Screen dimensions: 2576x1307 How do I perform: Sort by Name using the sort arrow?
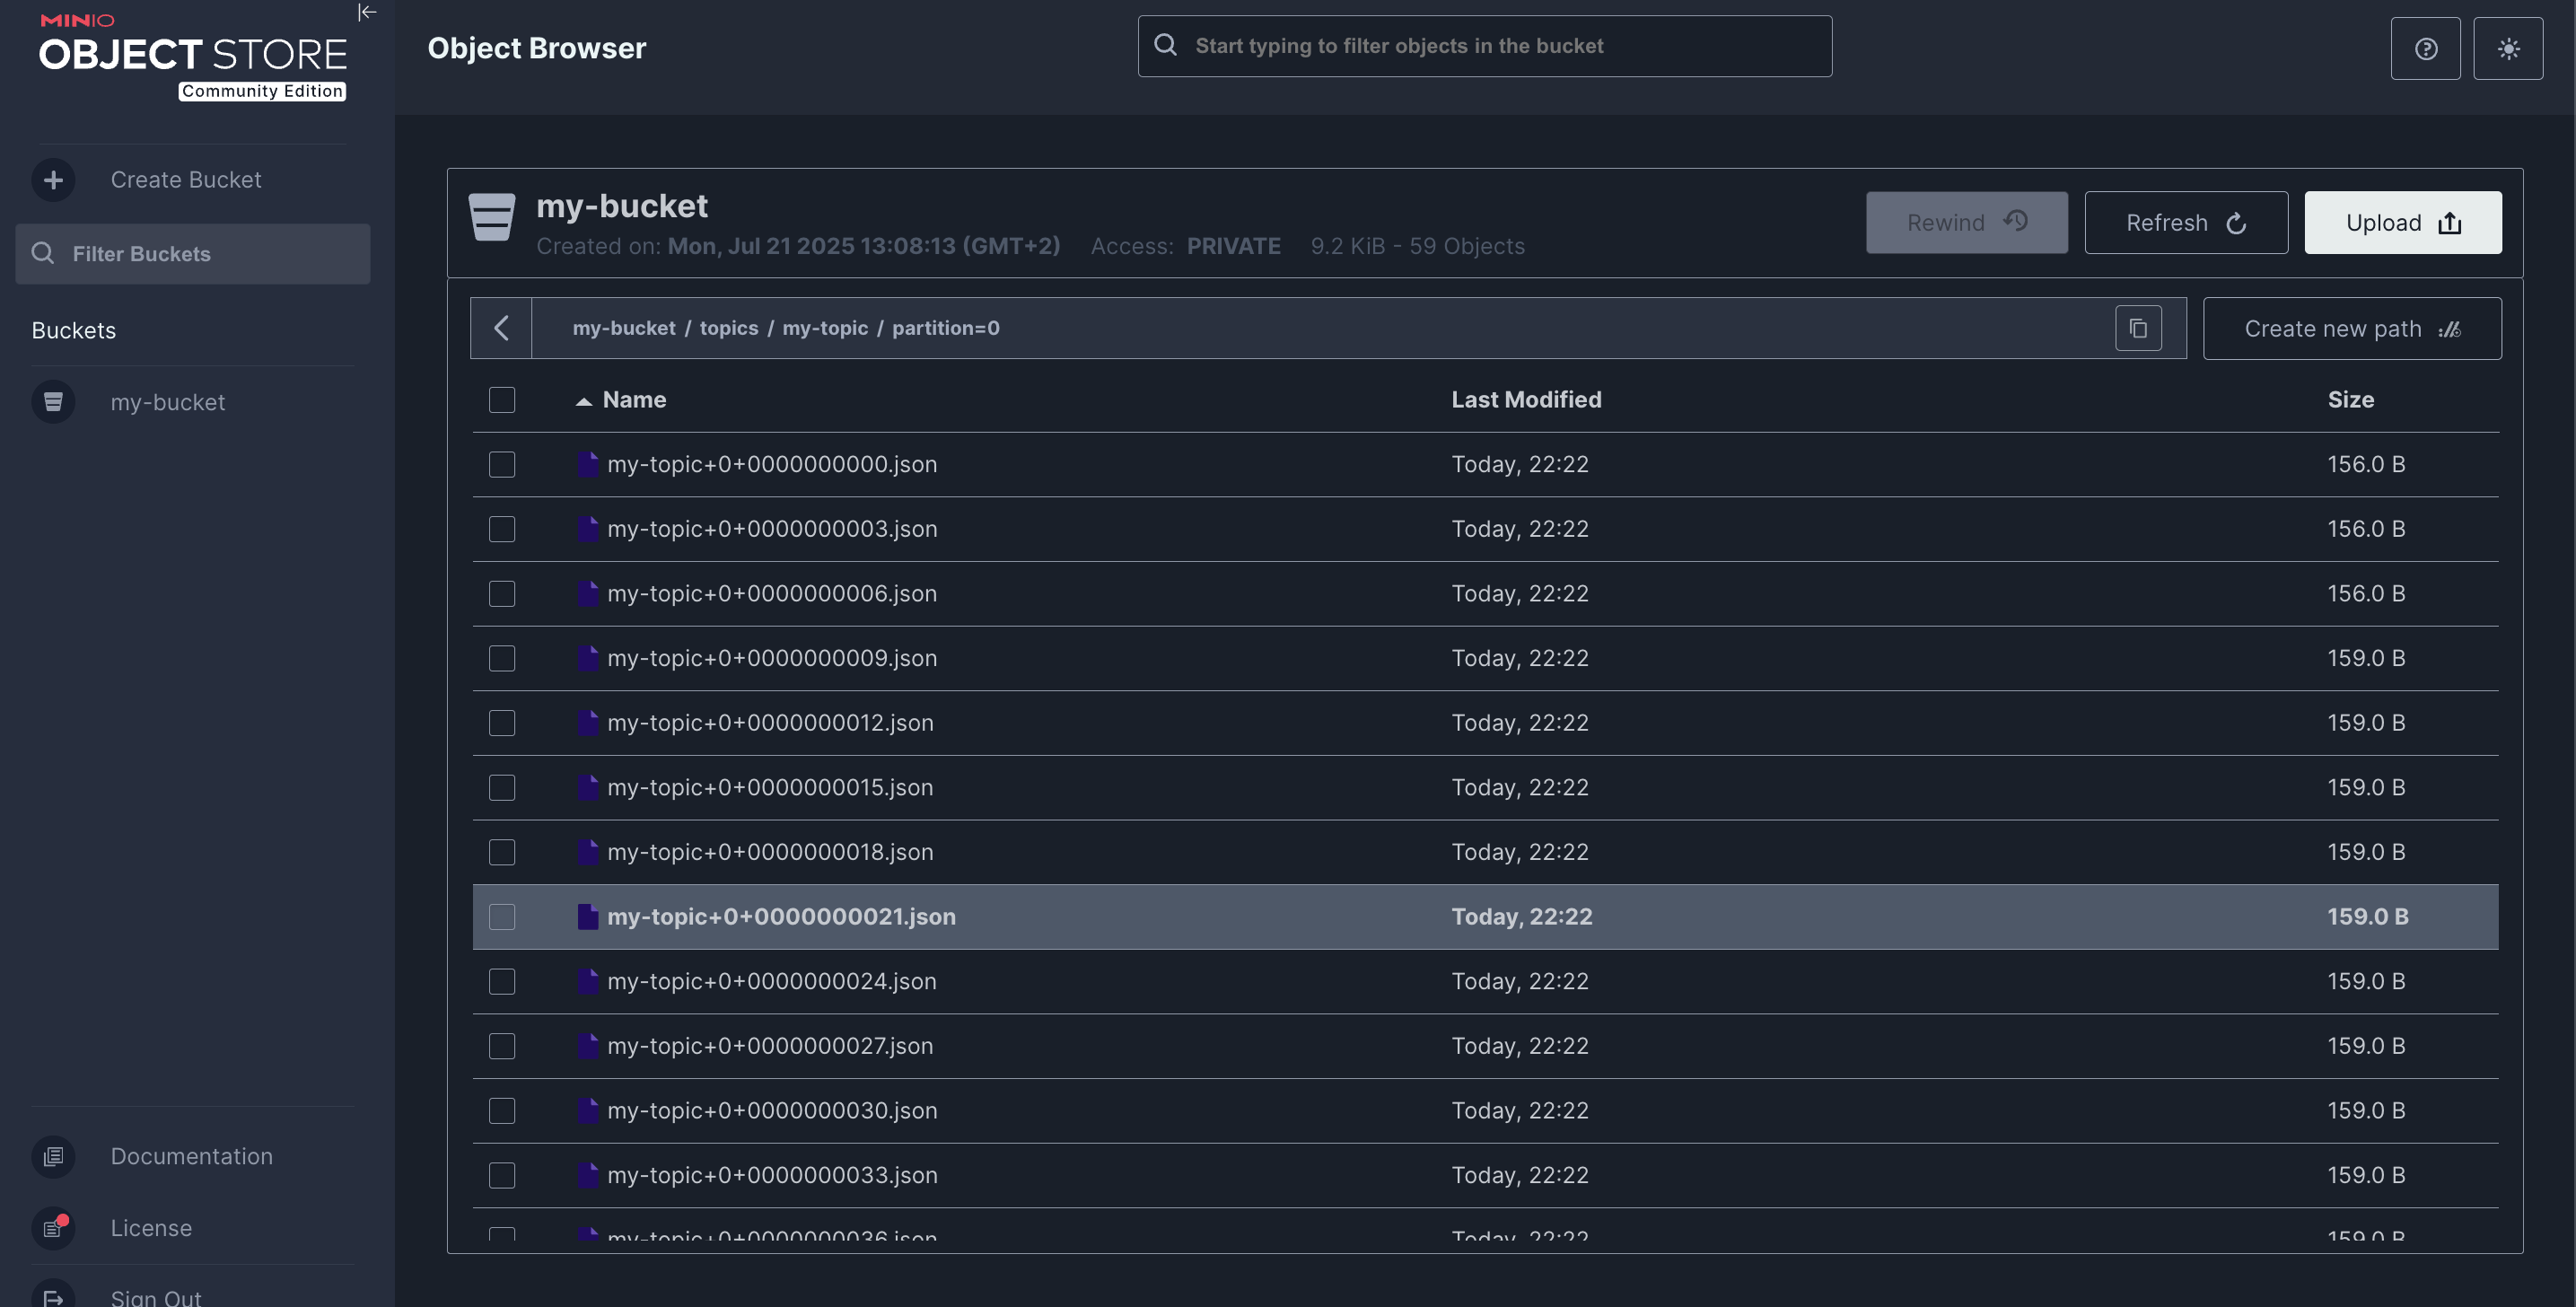(584, 401)
